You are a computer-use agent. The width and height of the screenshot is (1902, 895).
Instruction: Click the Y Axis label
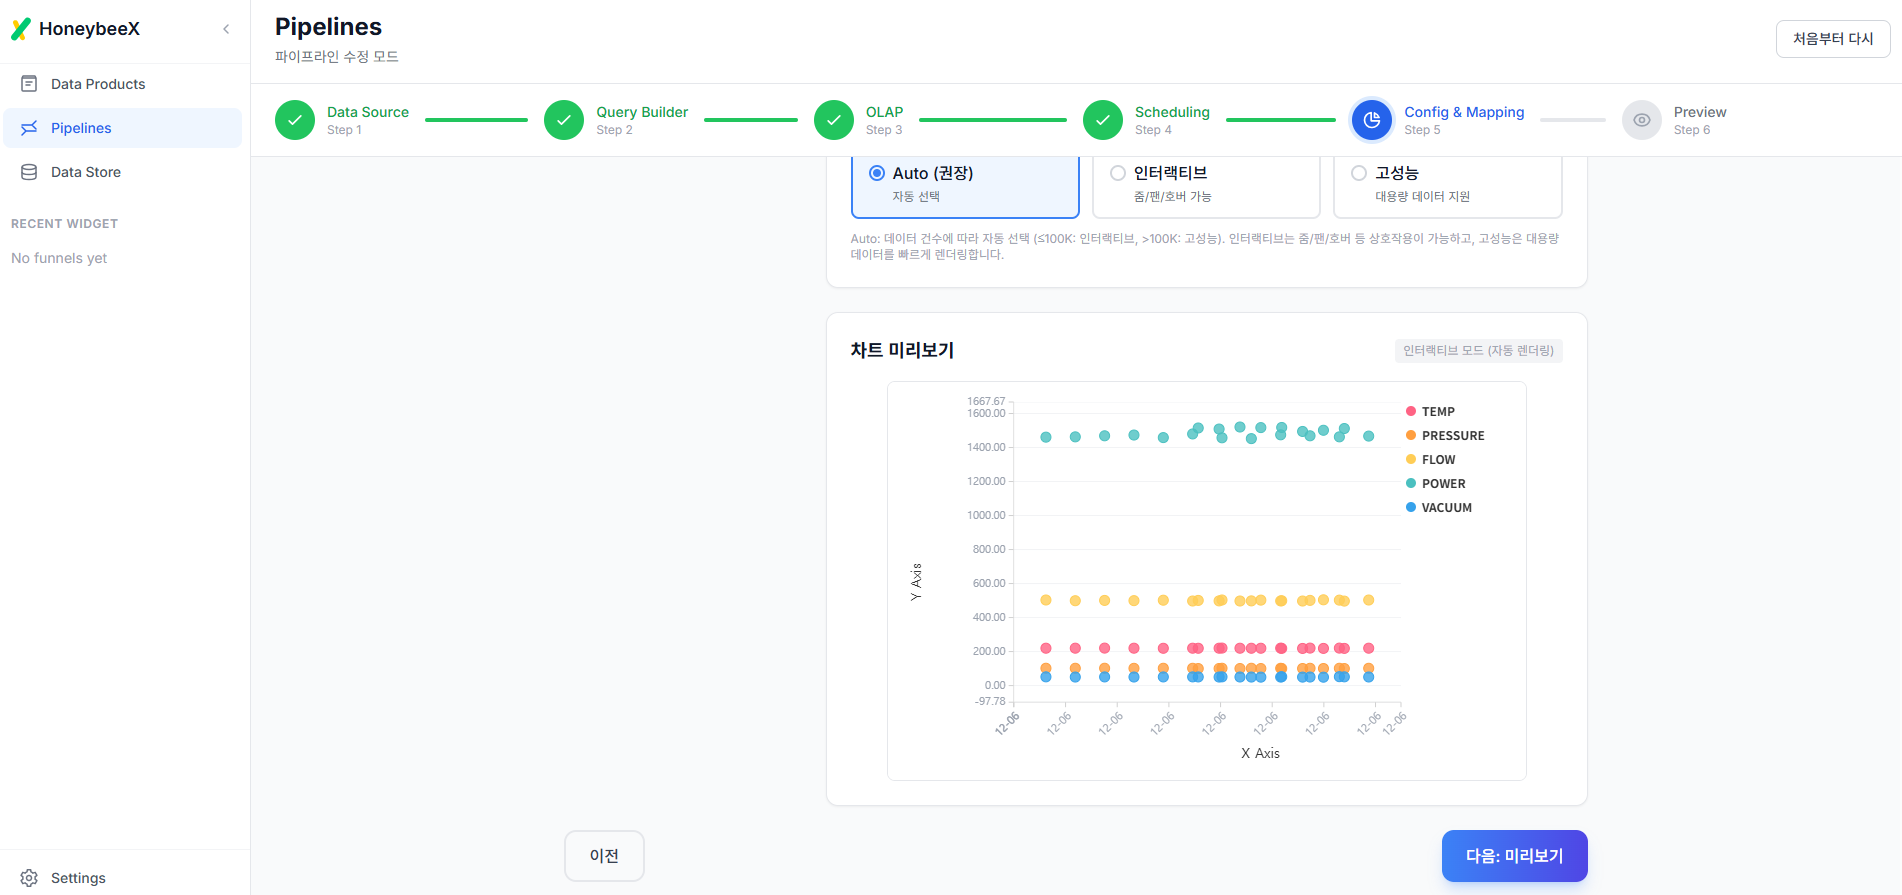pyautogui.click(x=916, y=582)
